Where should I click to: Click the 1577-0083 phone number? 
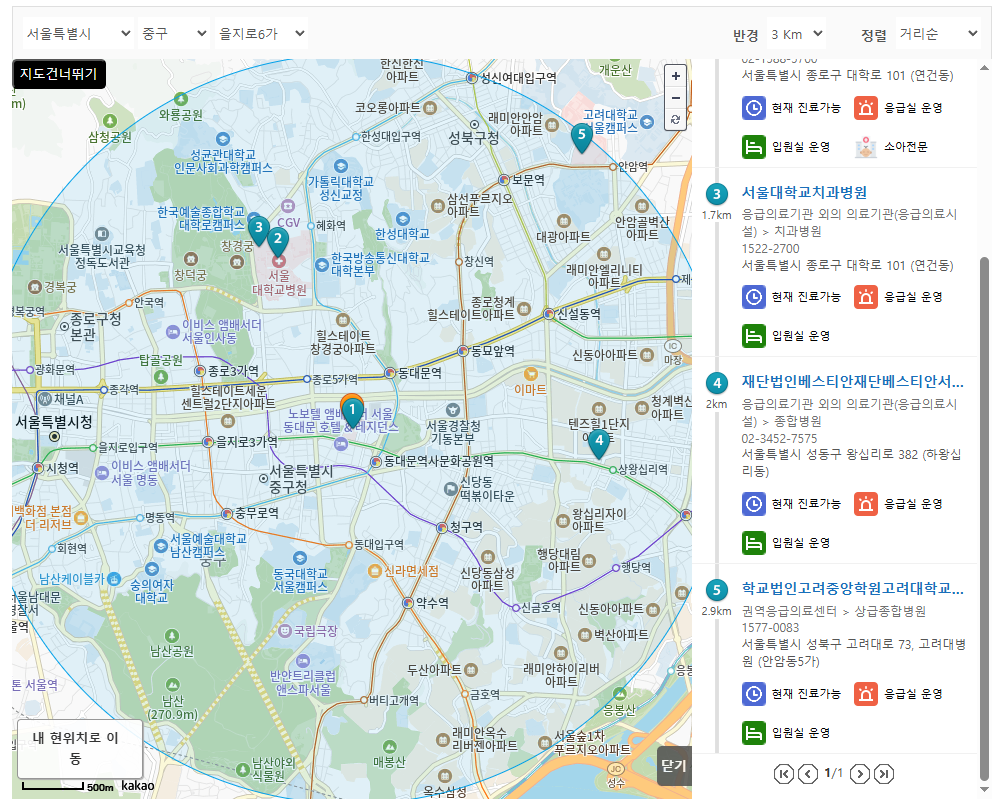point(770,627)
